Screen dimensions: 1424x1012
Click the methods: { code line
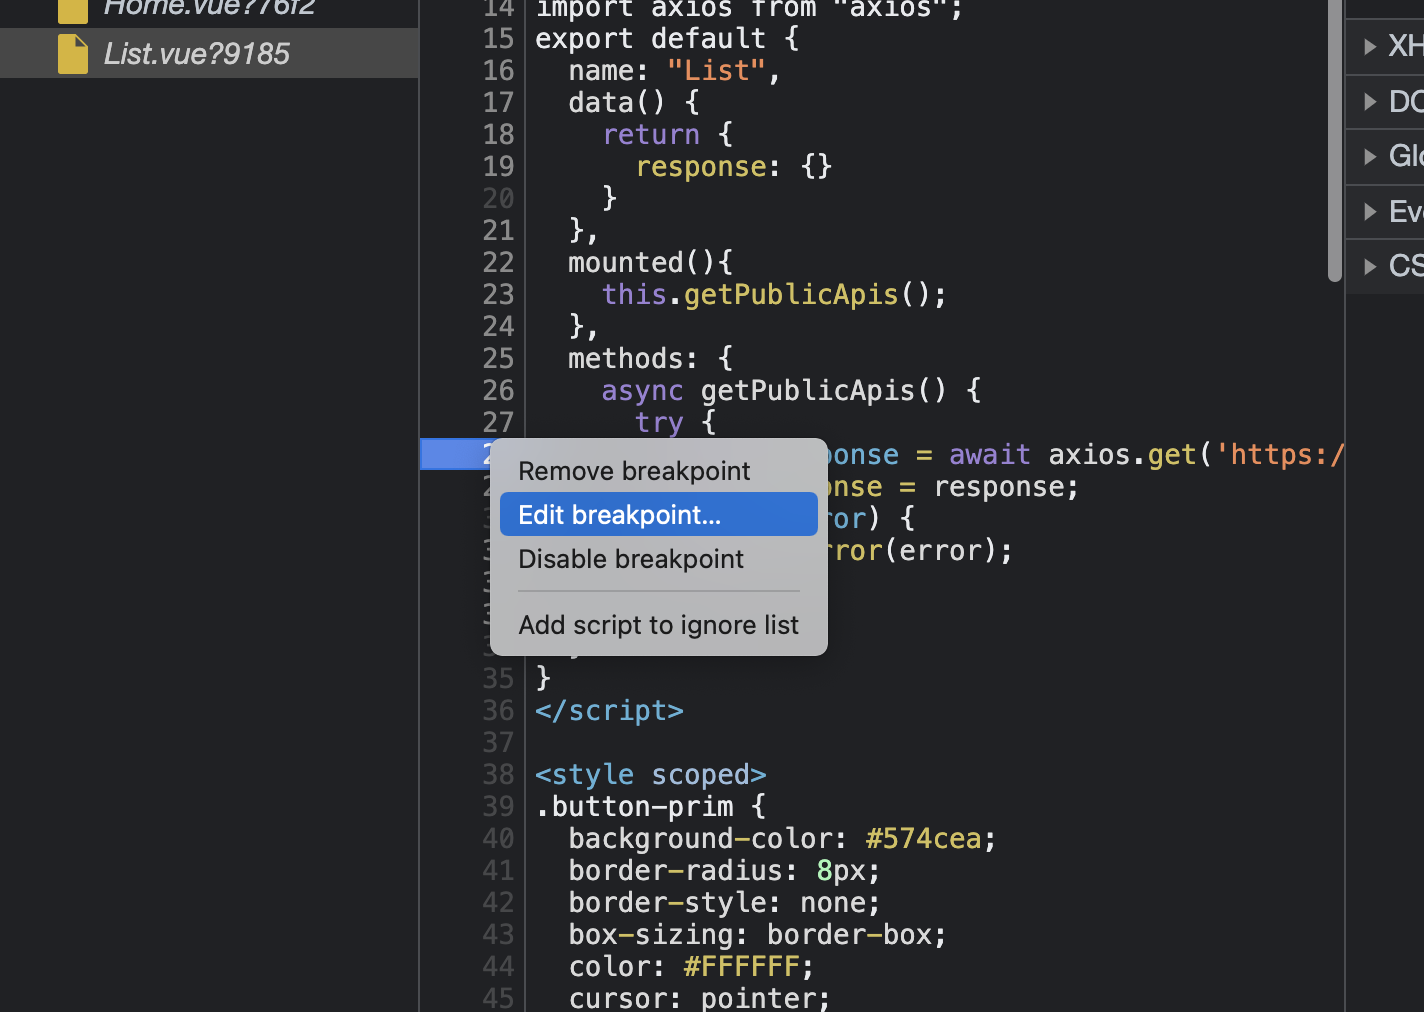click(650, 358)
